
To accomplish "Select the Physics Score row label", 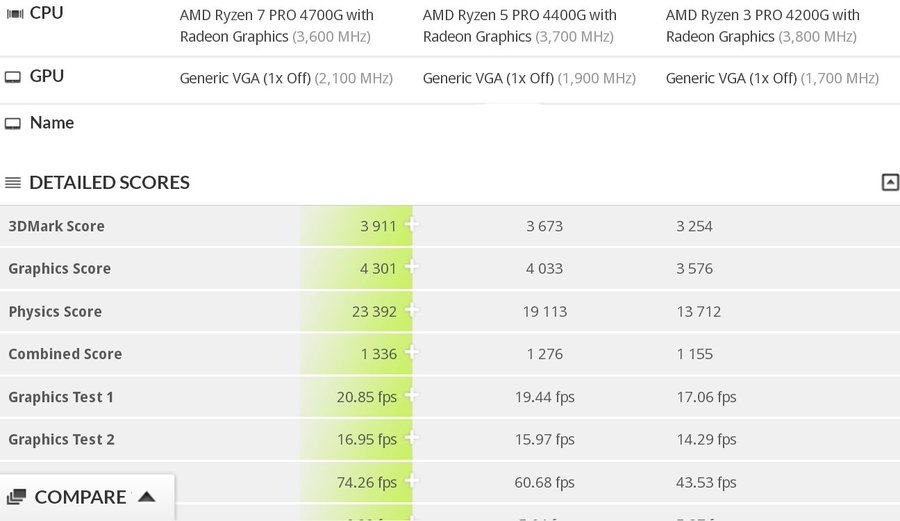I will click(55, 312).
